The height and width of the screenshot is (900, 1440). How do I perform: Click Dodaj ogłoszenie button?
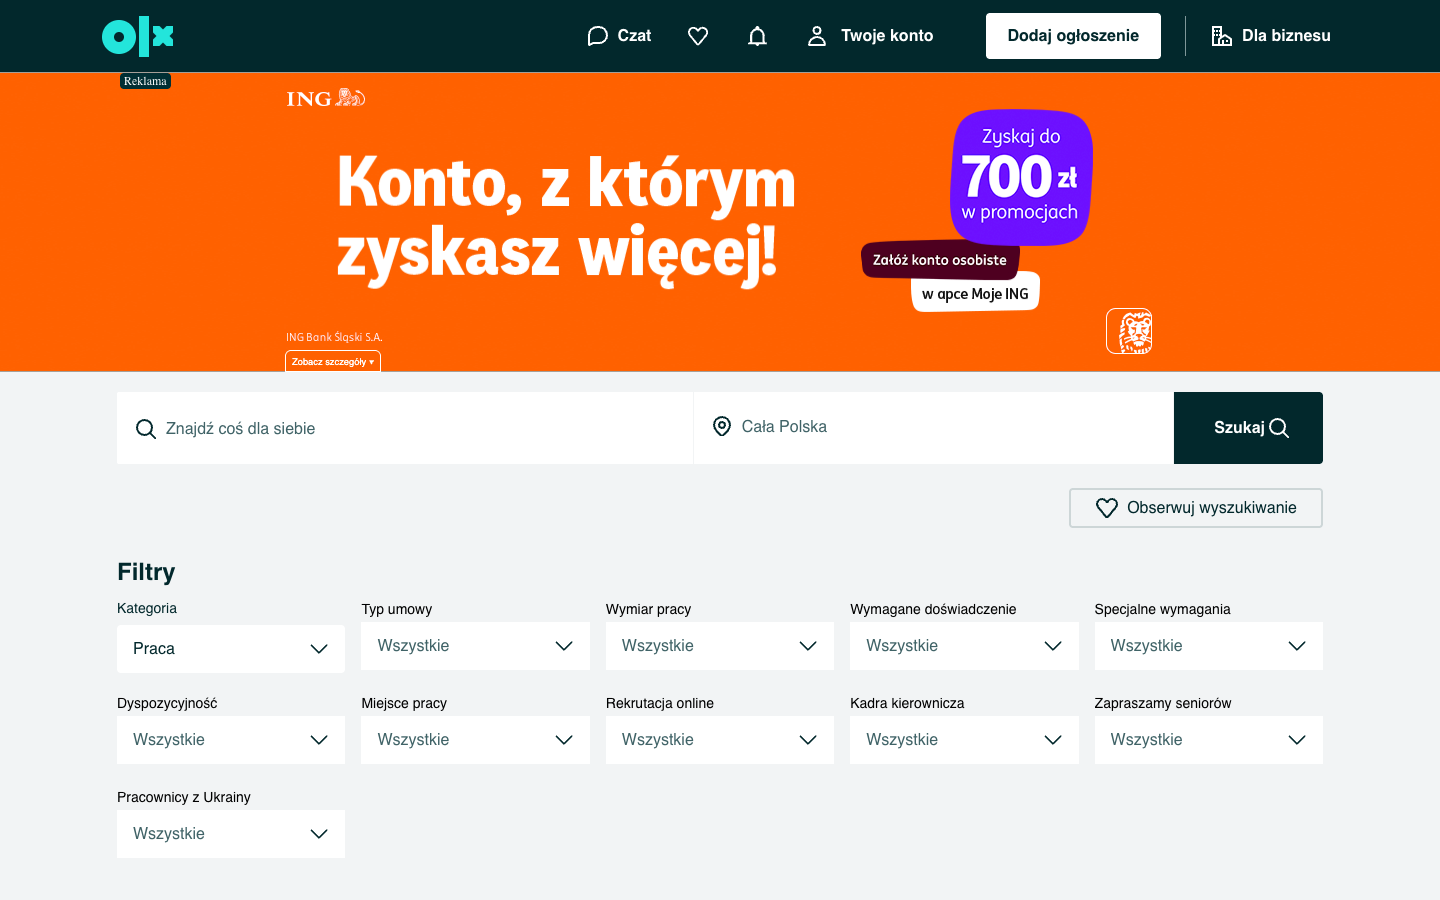point(1073,36)
